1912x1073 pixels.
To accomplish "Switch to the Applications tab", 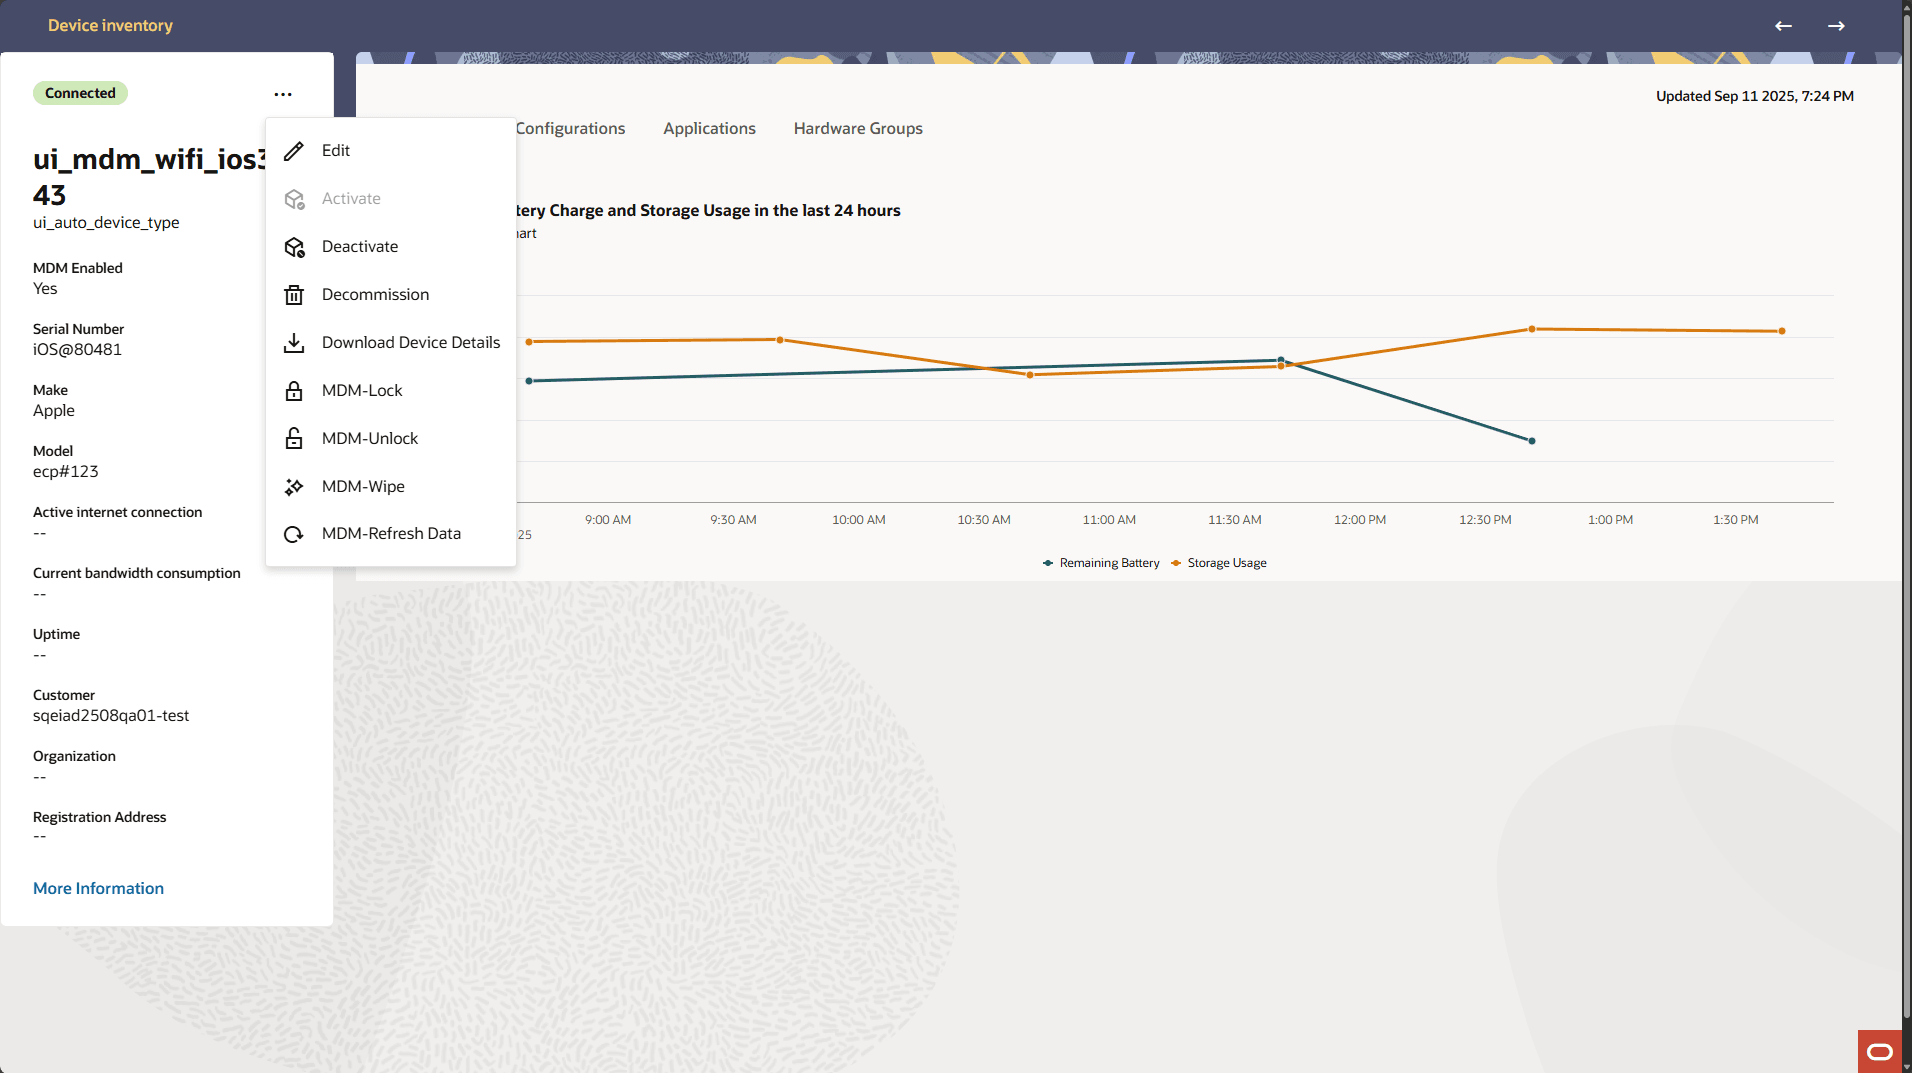I will coord(709,128).
